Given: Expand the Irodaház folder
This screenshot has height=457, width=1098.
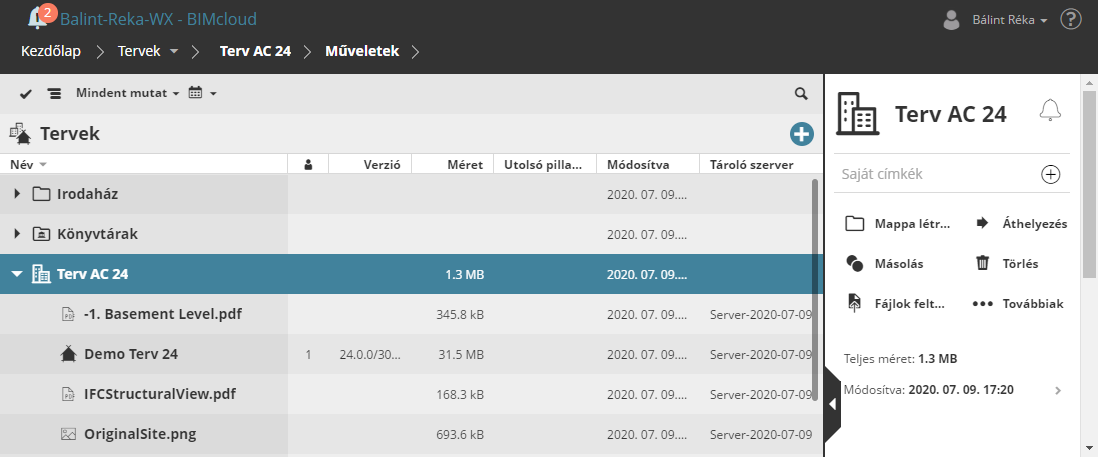Looking at the screenshot, I should pyautogui.click(x=17, y=194).
